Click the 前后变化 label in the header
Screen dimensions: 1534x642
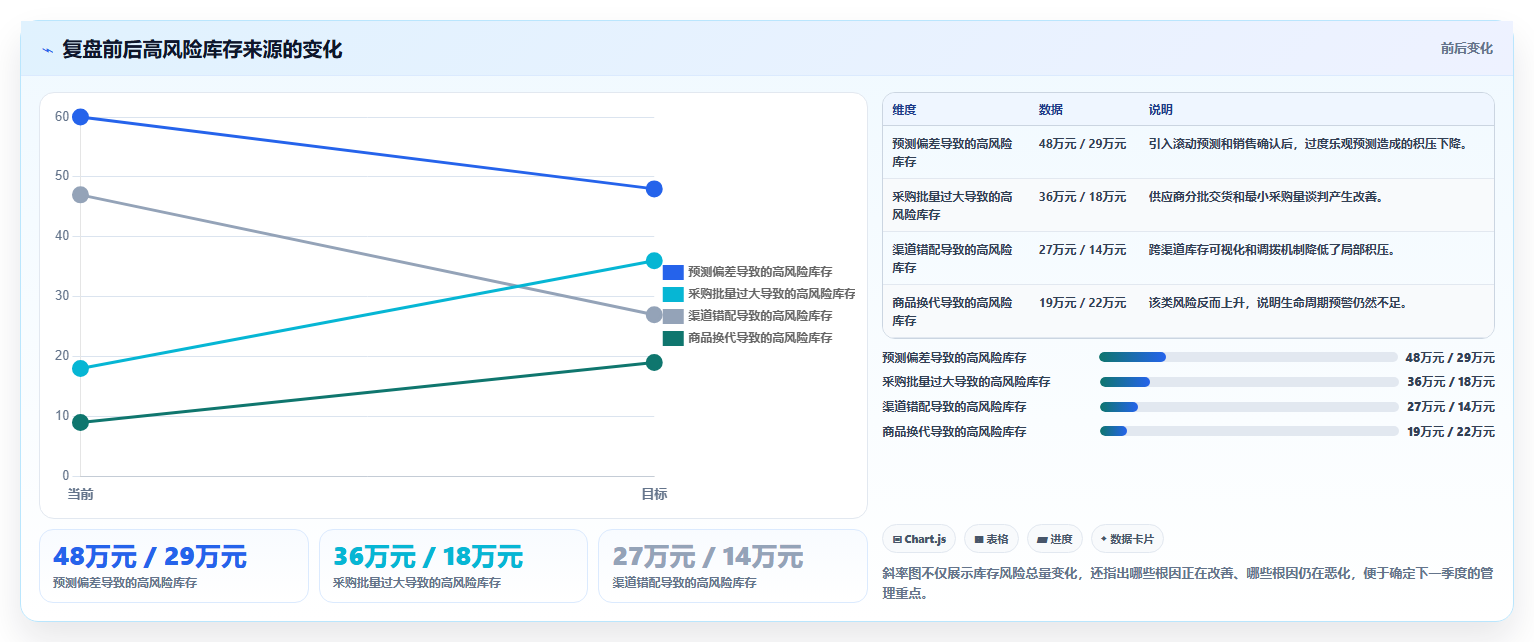coord(1466,48)
